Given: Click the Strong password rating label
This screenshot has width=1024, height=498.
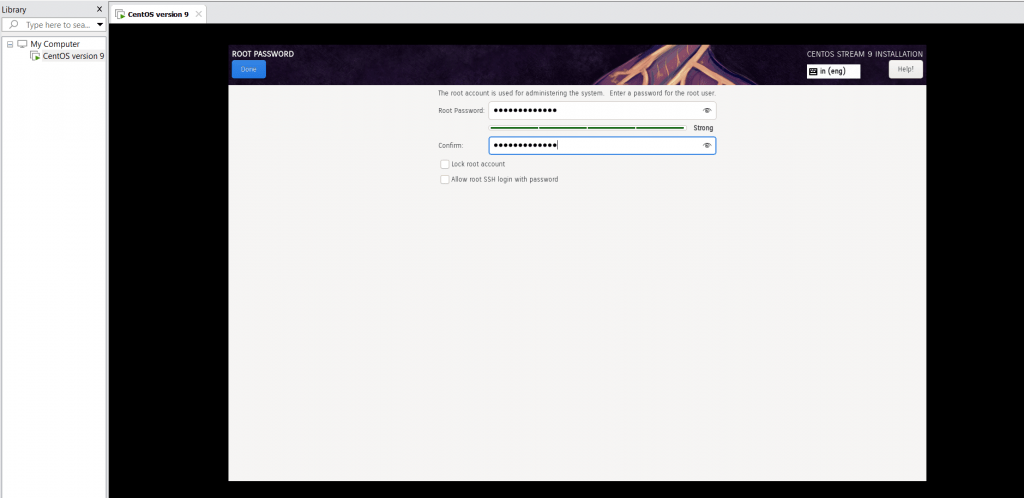Looking at the screenshot, I should [703, 128].
